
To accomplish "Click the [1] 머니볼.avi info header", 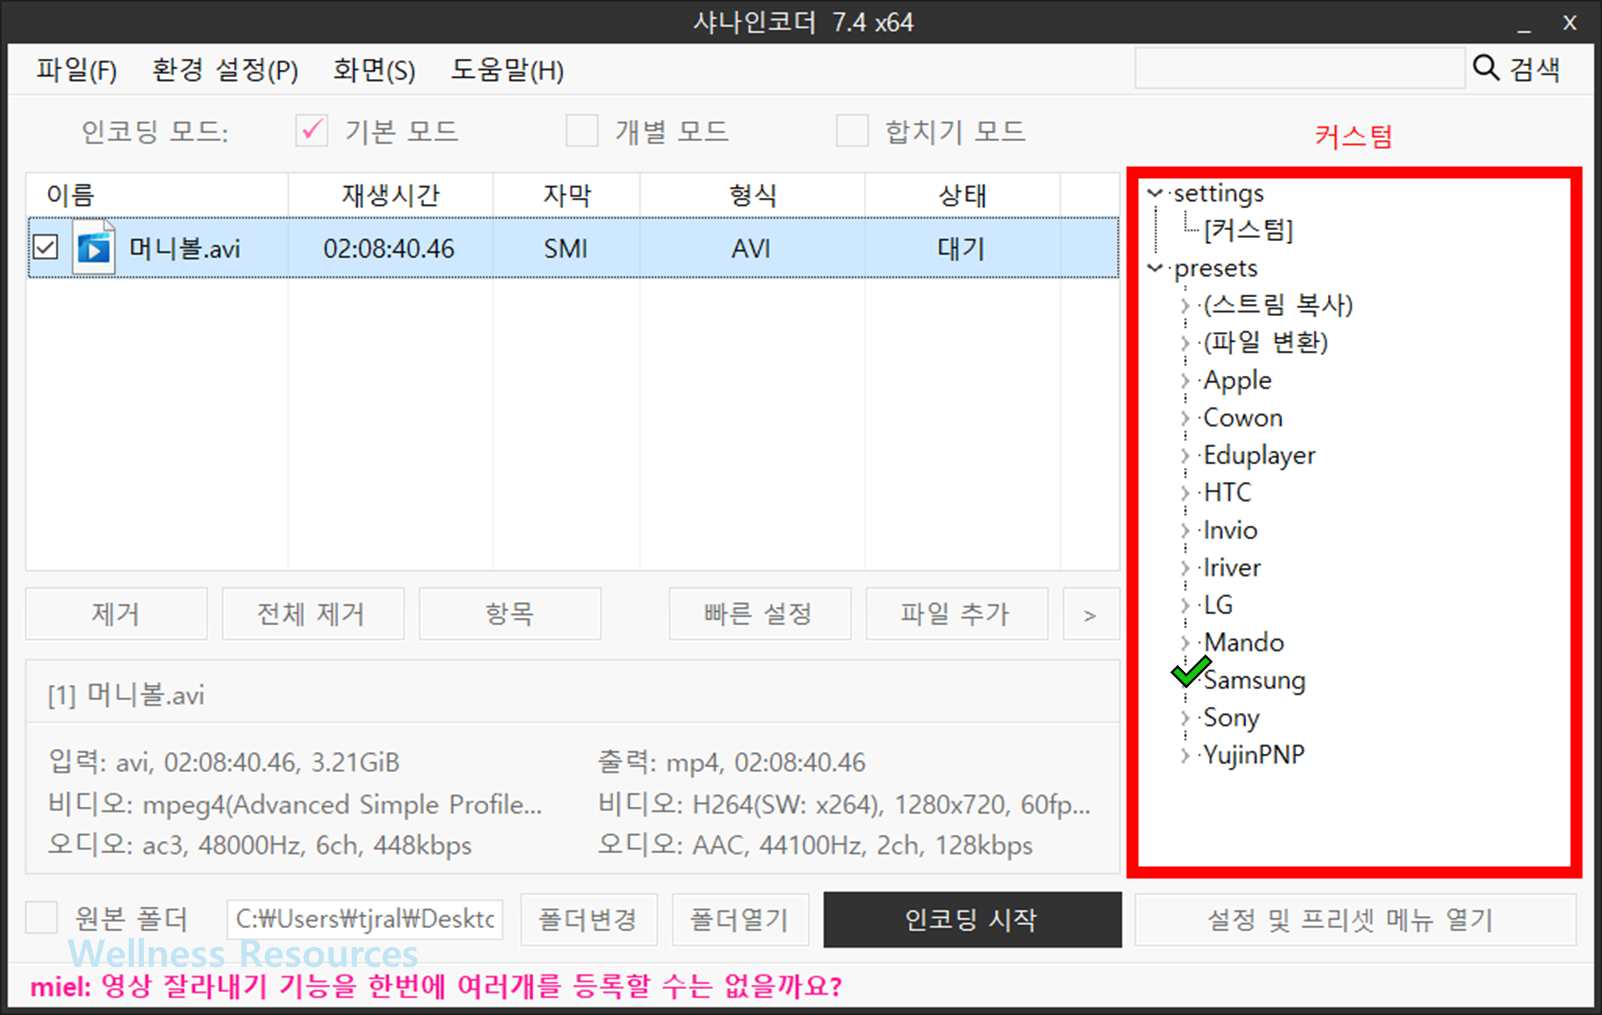I will click(x=126, y=695).
